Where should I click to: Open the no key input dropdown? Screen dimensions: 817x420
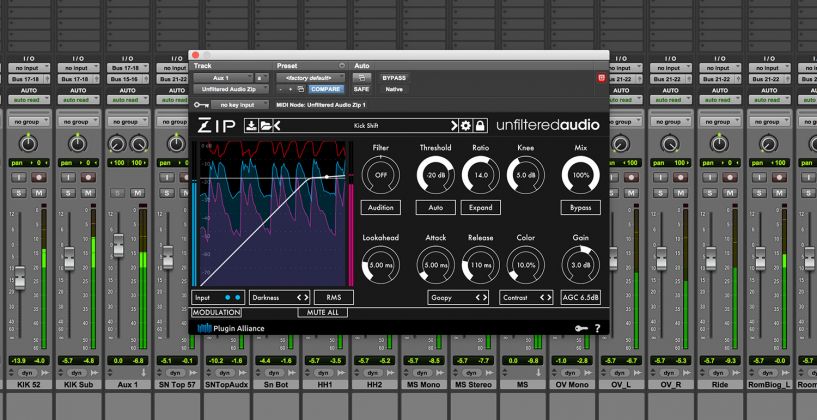point(240,105)
